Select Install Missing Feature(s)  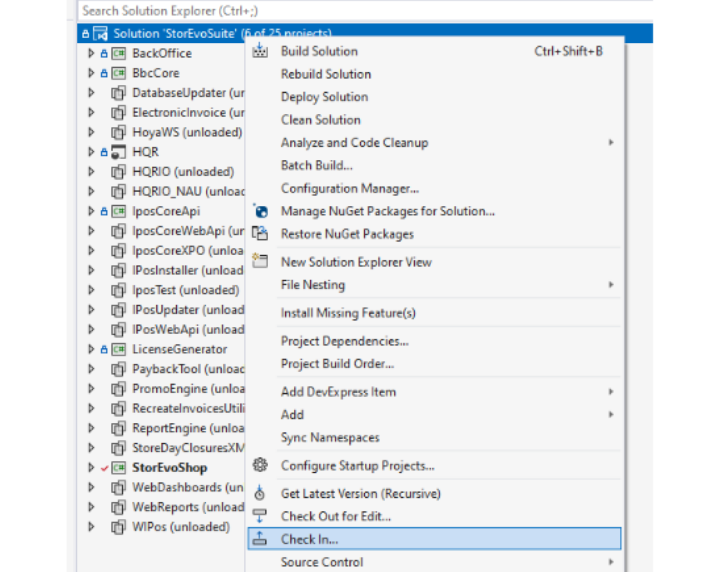click(x=434, y=313)
